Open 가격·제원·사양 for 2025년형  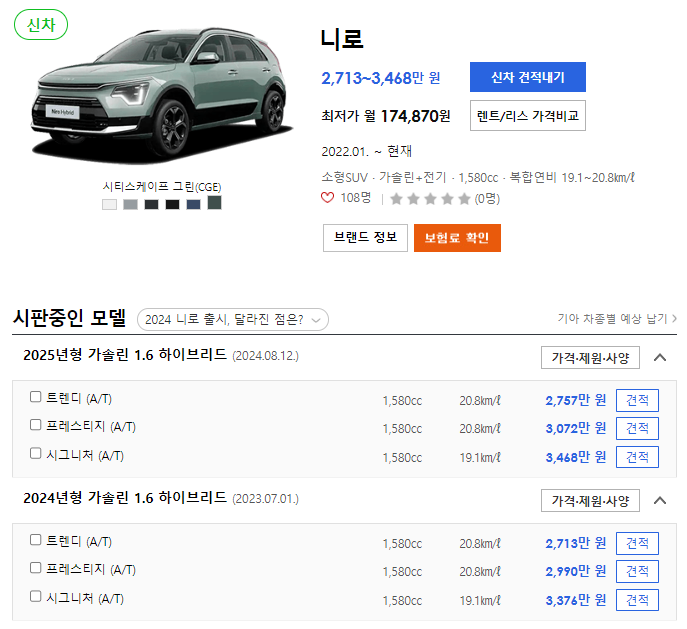tap(590, 357)
